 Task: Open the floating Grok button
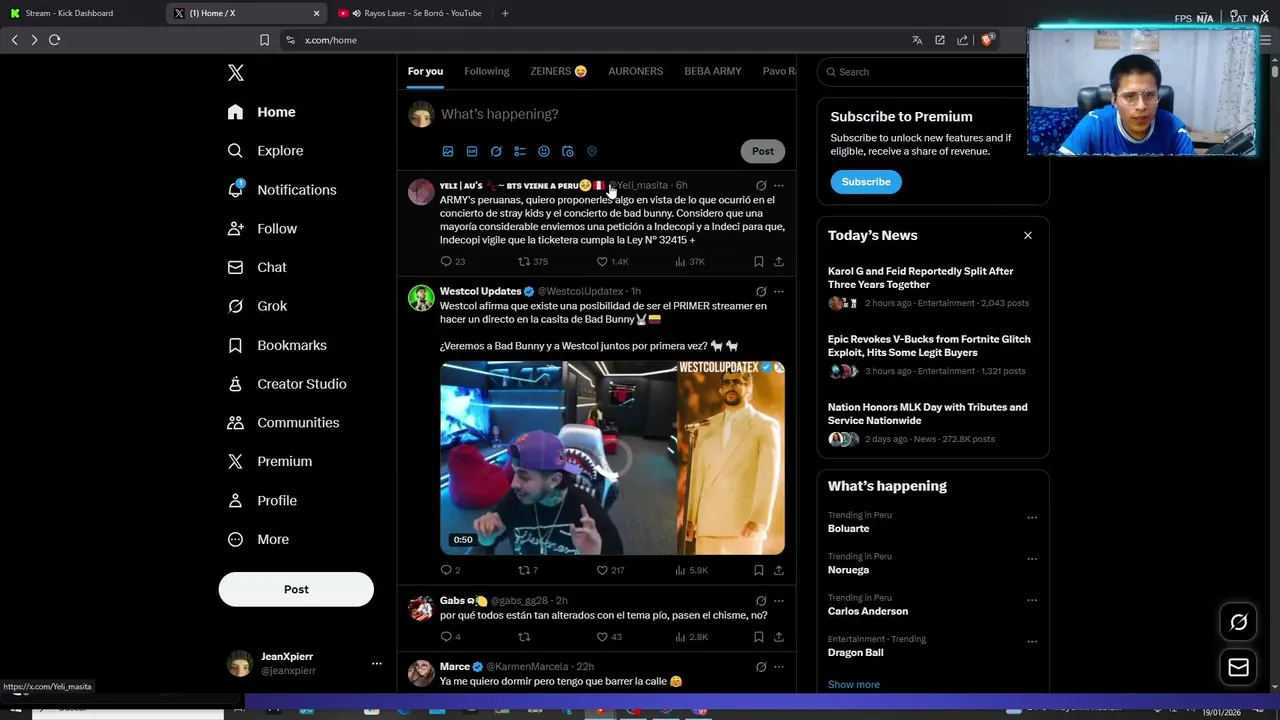1238,622
